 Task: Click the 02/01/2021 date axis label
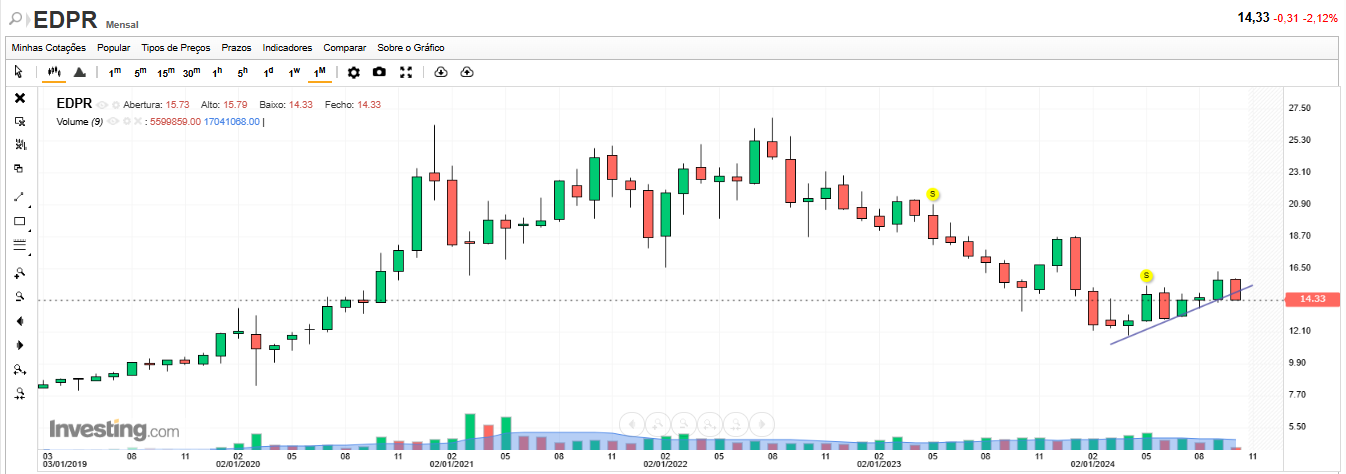pos(452,464)
